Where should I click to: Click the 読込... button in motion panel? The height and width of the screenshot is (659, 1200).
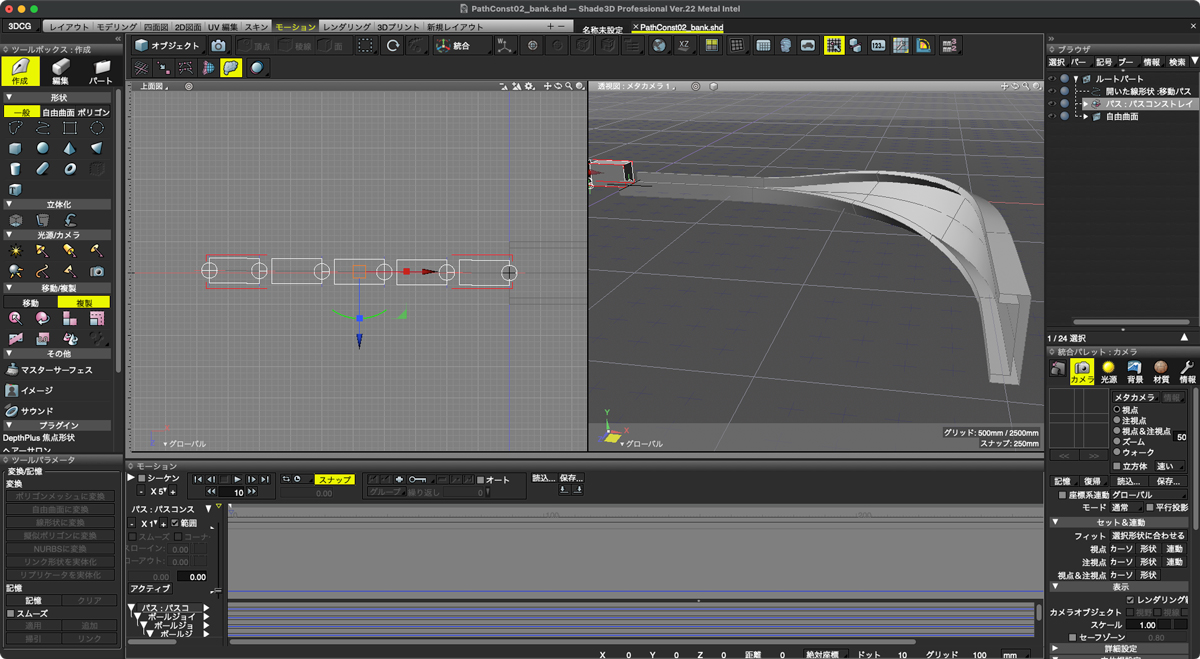click(x=543, y=478)
